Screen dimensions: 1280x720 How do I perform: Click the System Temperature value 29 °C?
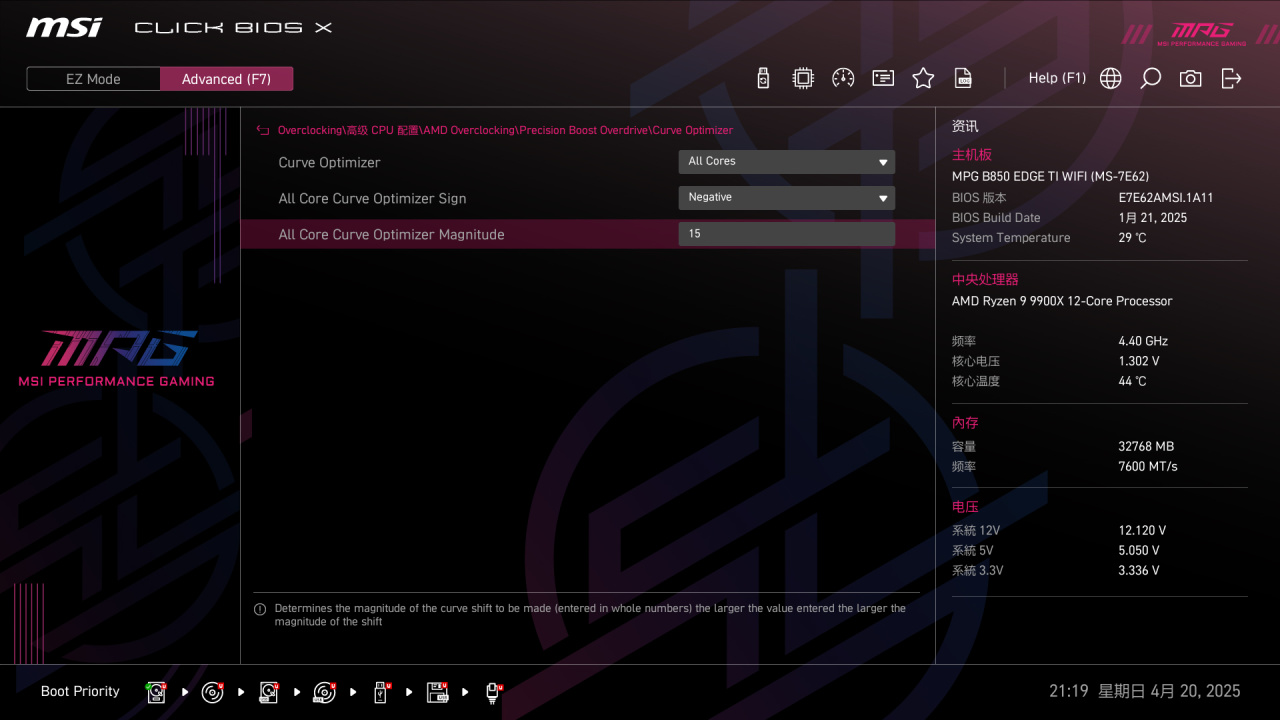(1132, 238)
